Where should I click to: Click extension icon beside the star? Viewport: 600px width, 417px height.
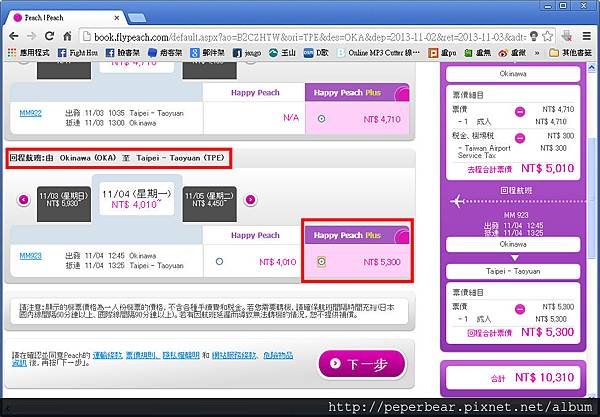click(x=567, y=36)
